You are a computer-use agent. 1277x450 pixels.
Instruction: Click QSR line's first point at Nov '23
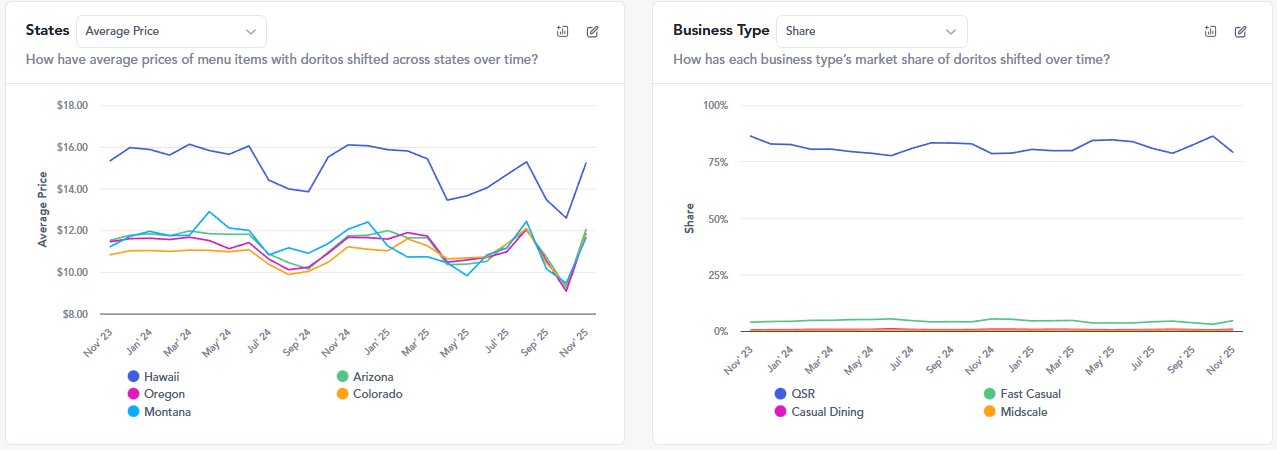(x=751, y=136)
